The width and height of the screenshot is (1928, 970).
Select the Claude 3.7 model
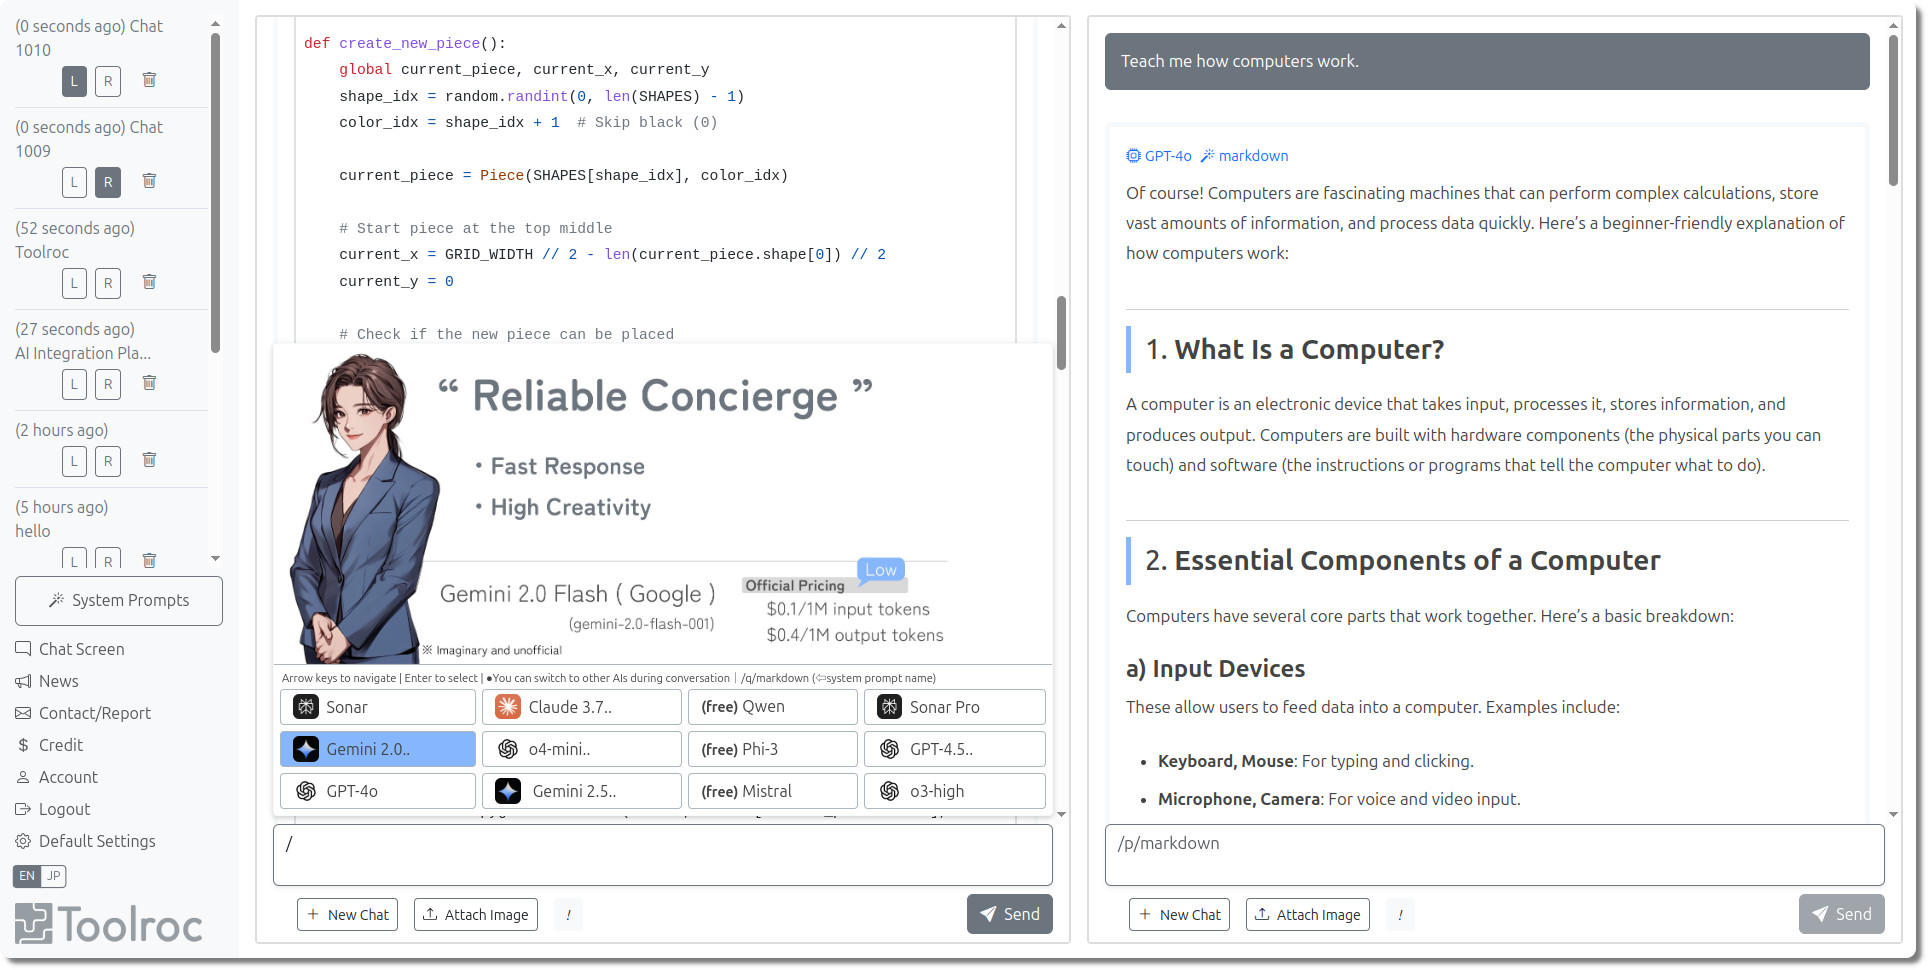582,707
